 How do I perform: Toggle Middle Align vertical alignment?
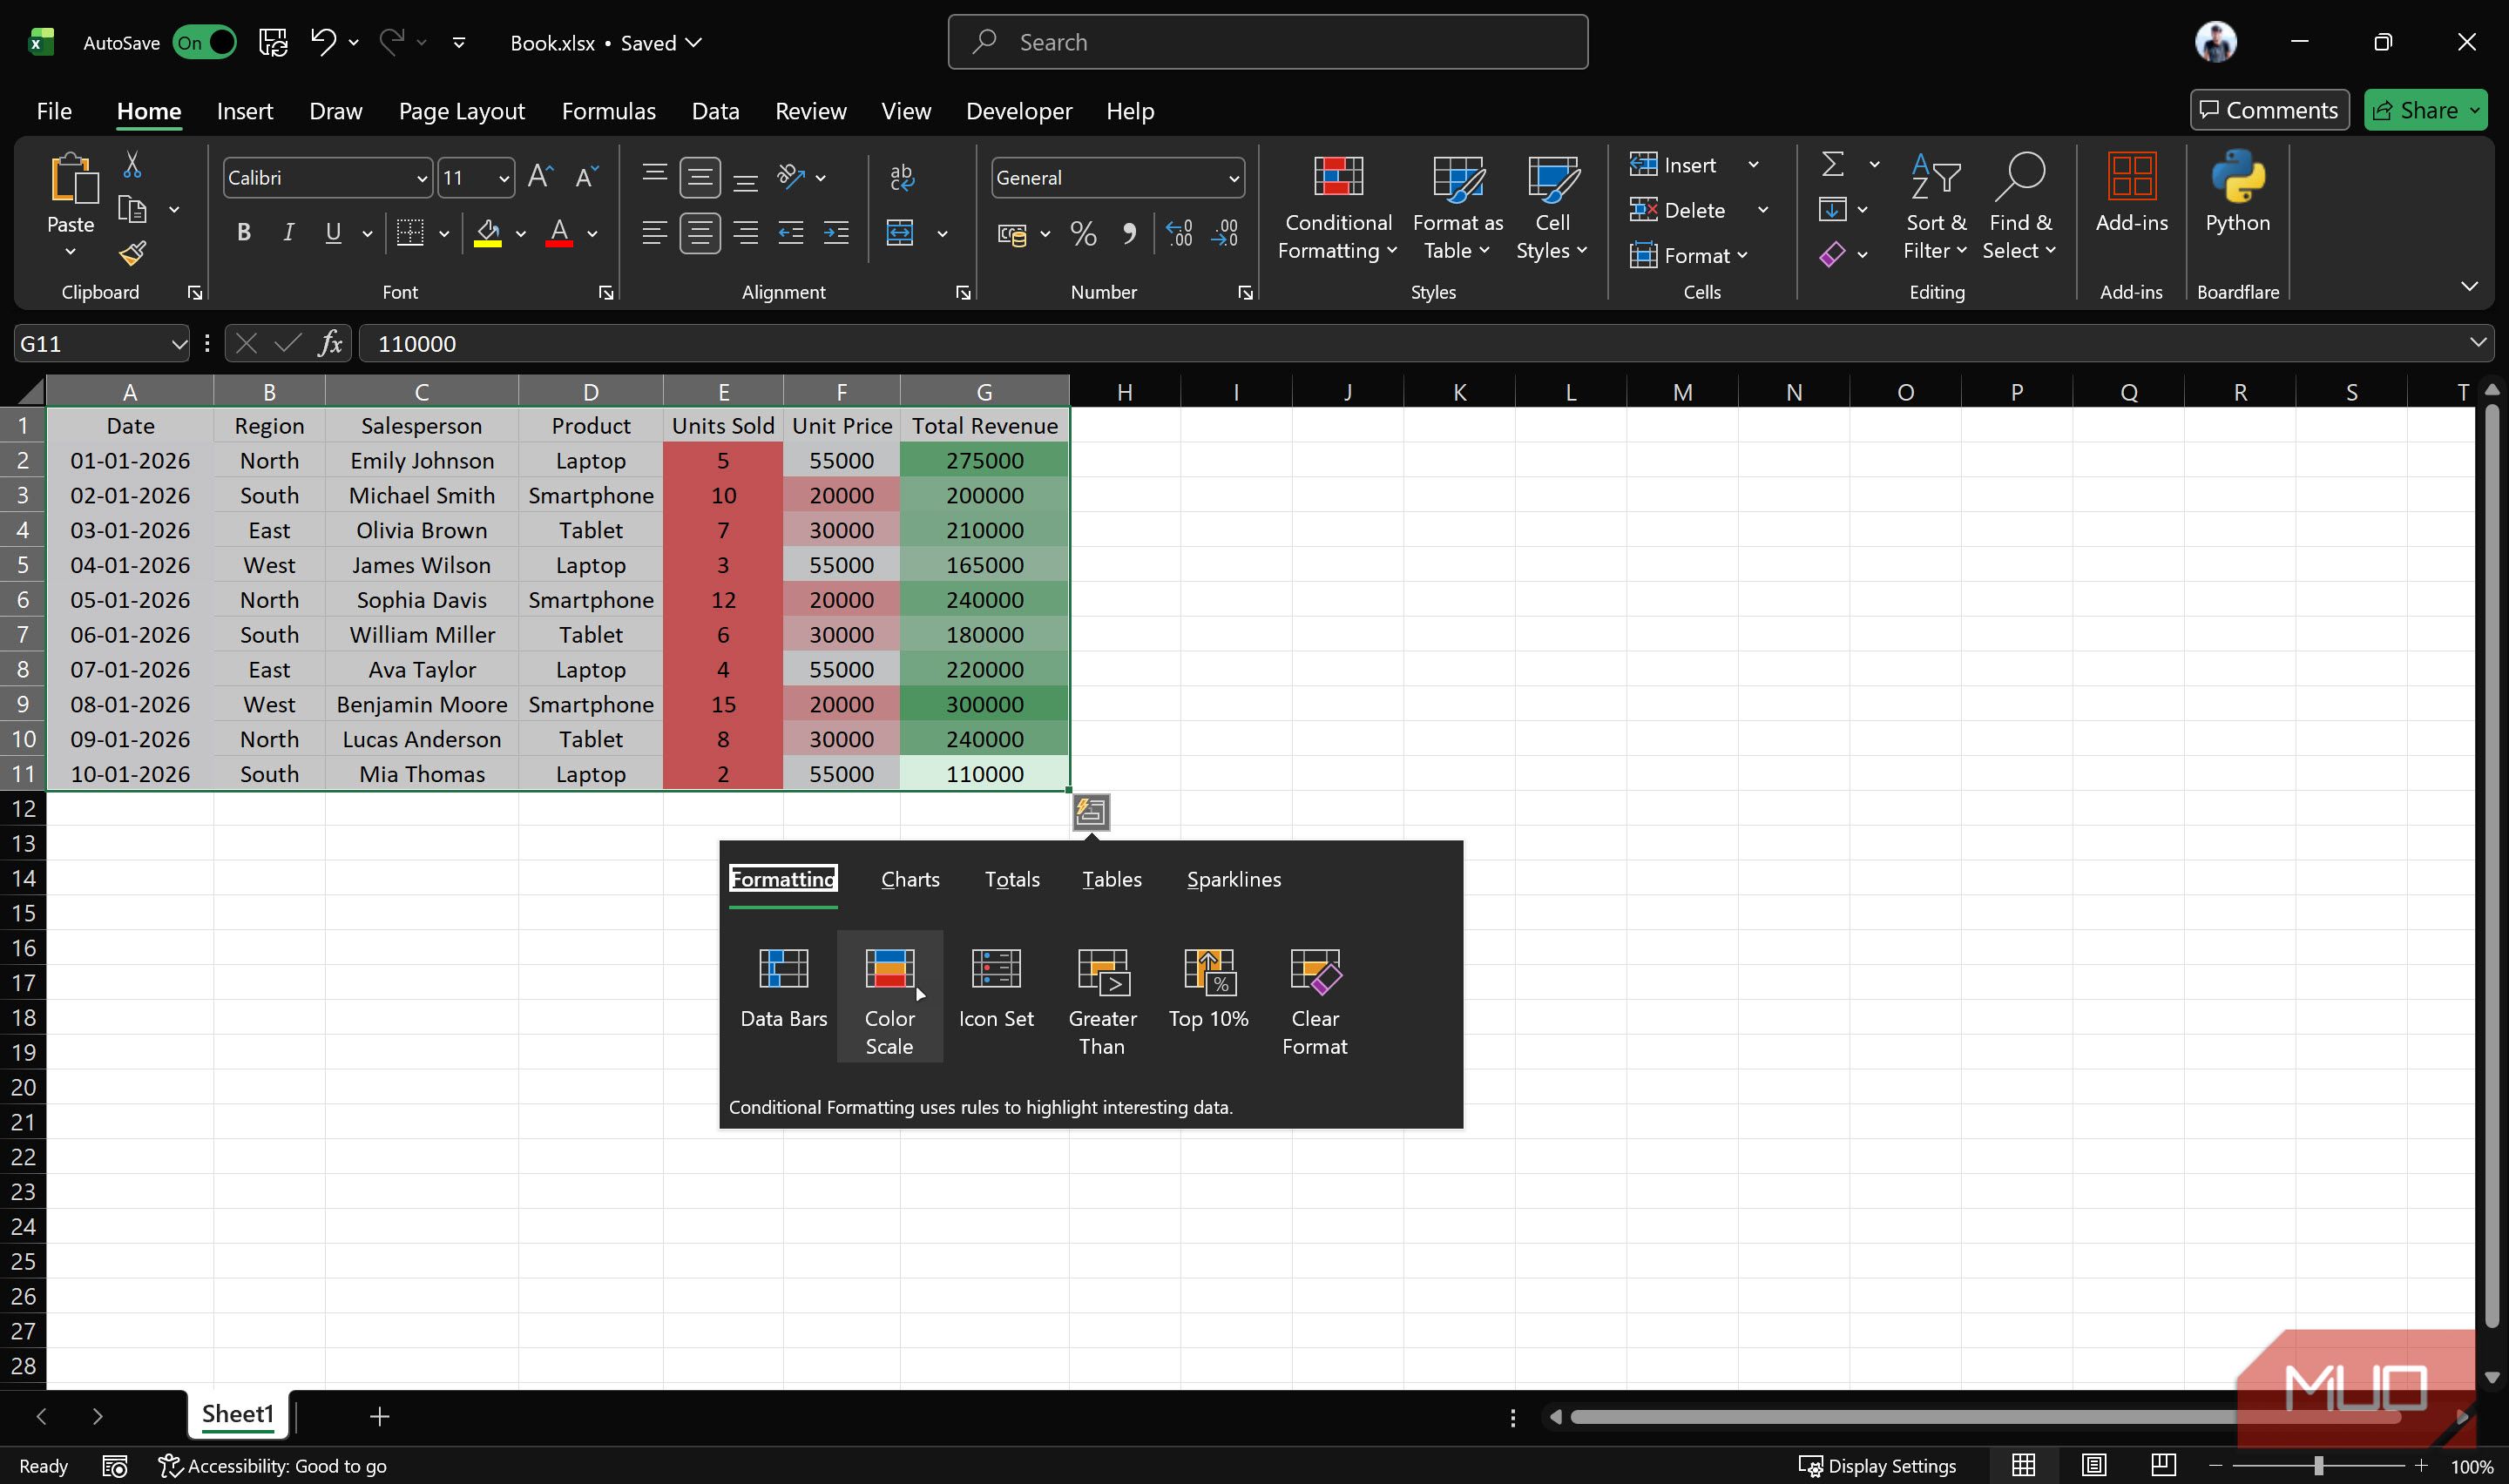[700, 178]
